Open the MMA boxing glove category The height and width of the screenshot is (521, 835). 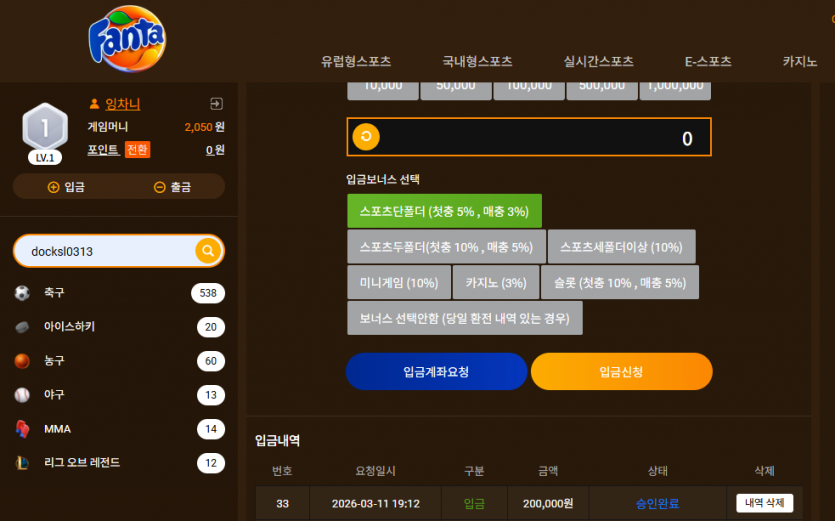[x=119, y=429]
